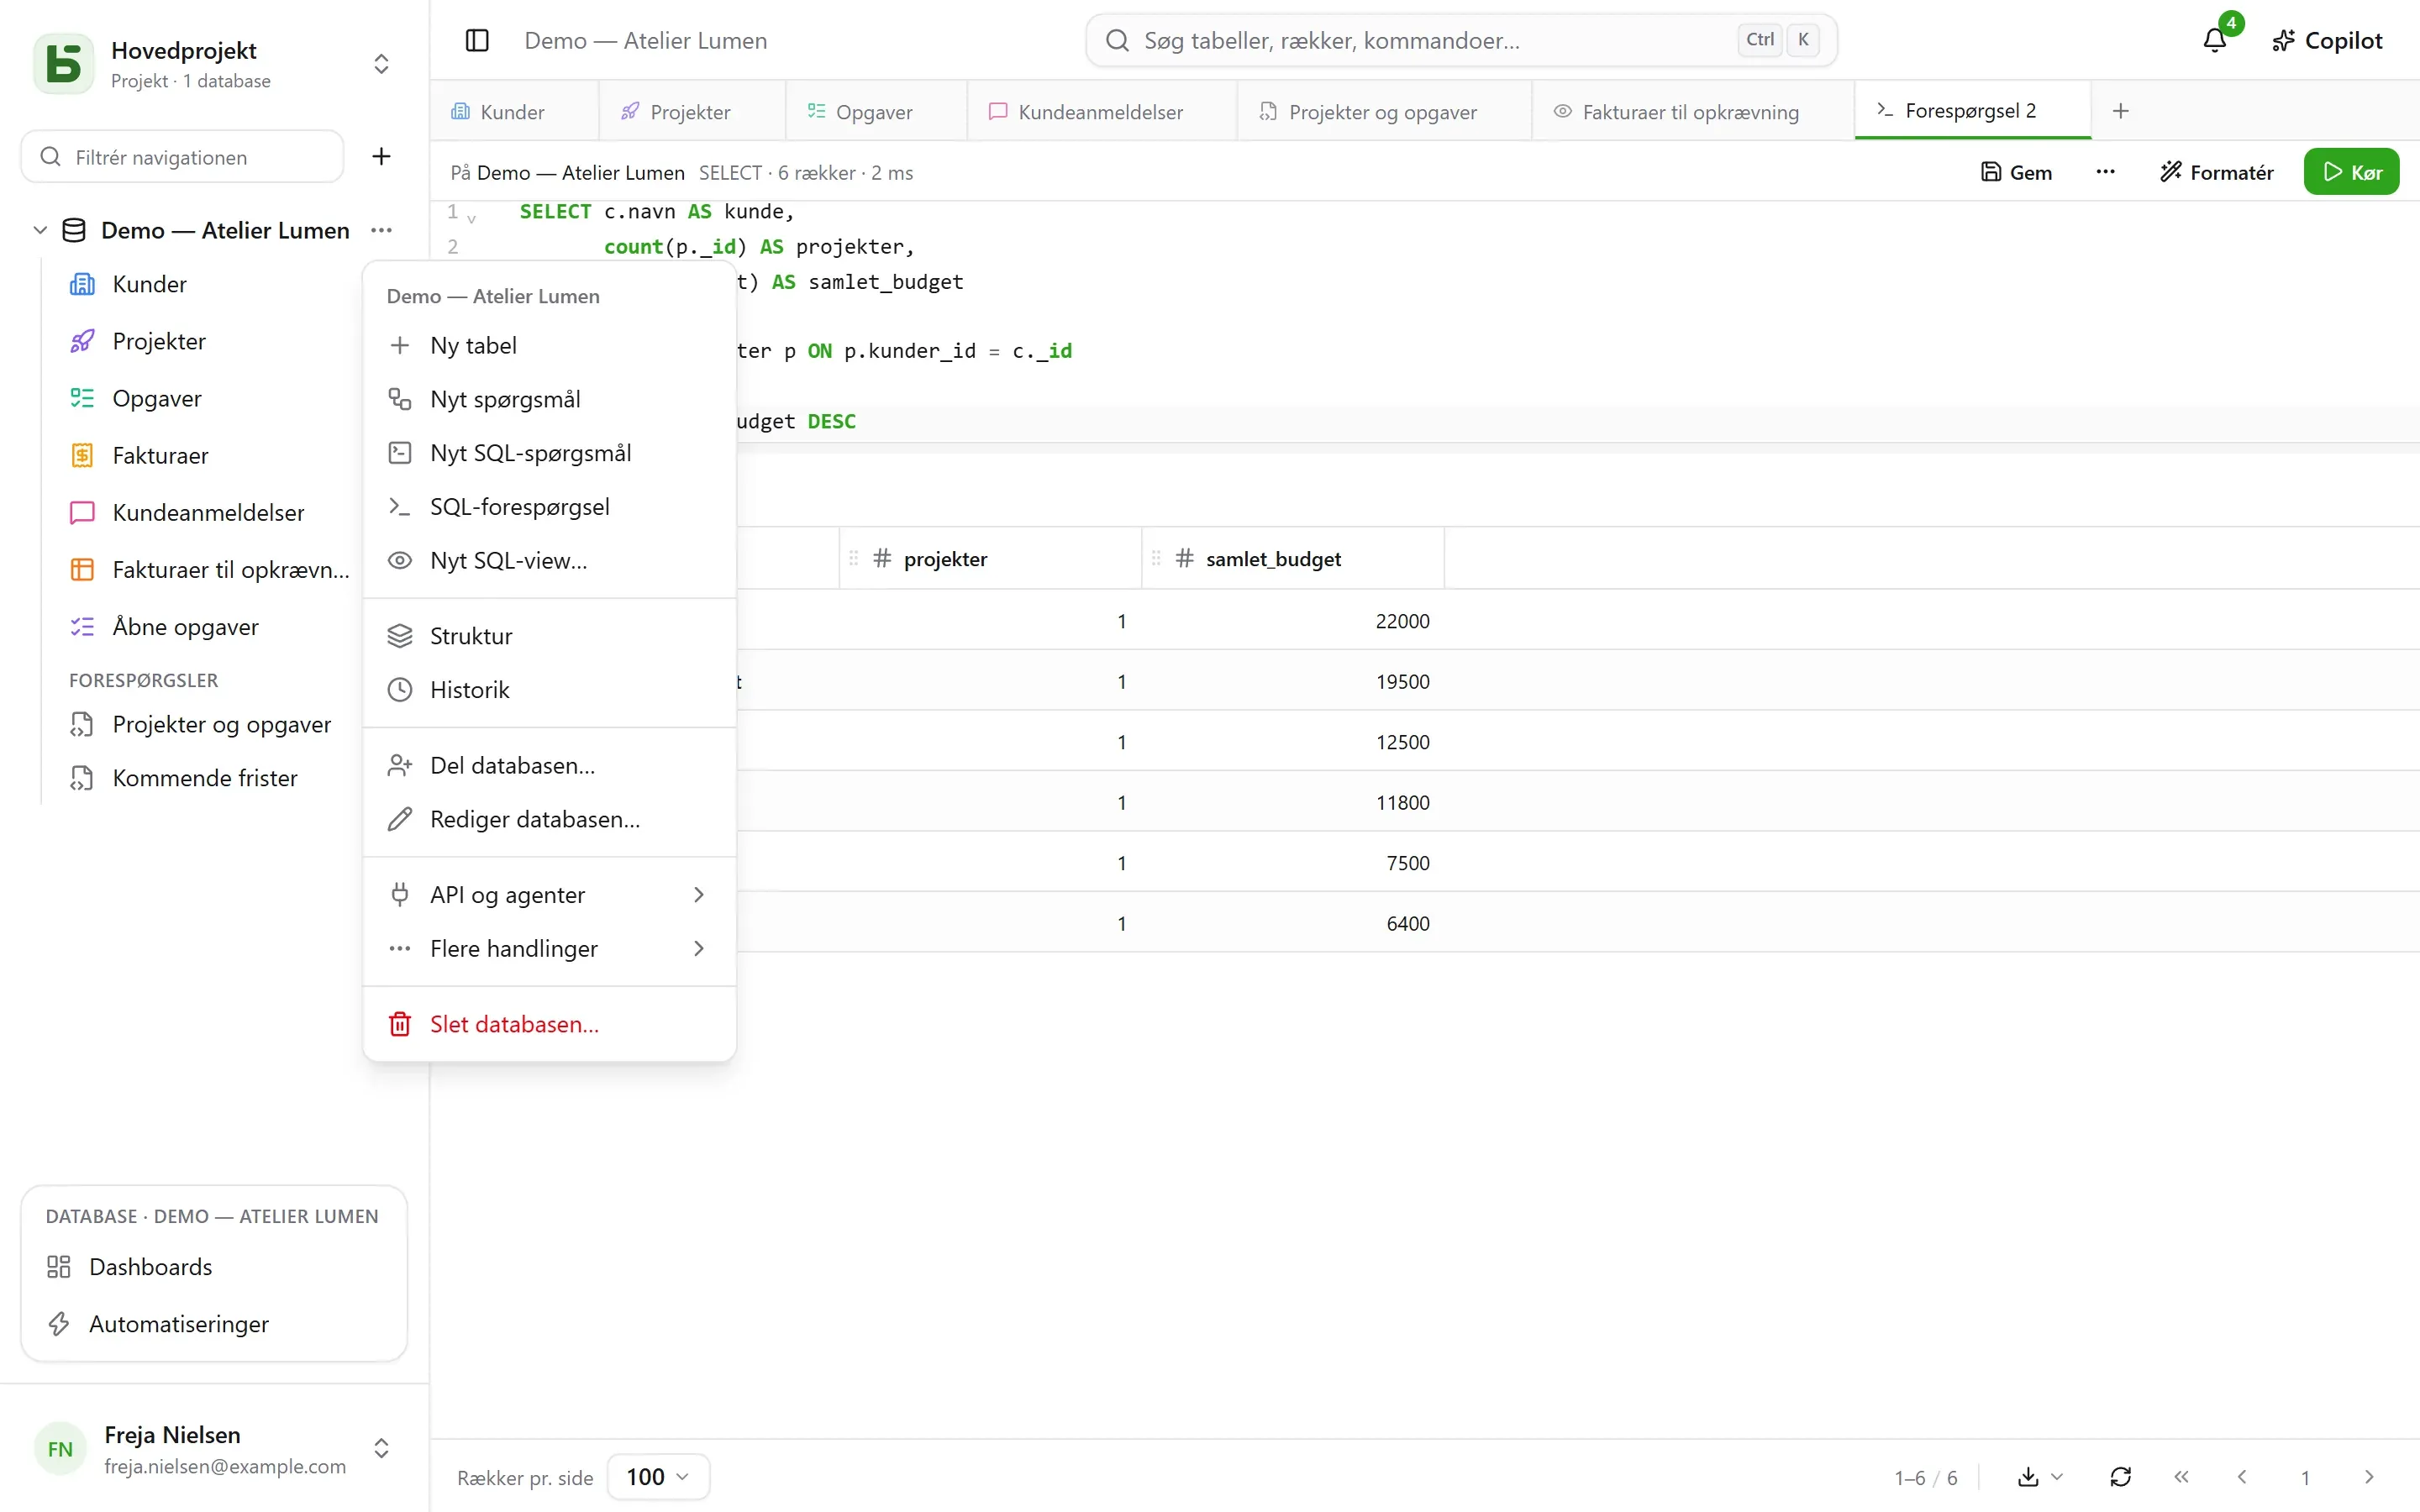The image size is (2420, 1512).
Task: Refresh the query results
Action: pos(2120,1477)
